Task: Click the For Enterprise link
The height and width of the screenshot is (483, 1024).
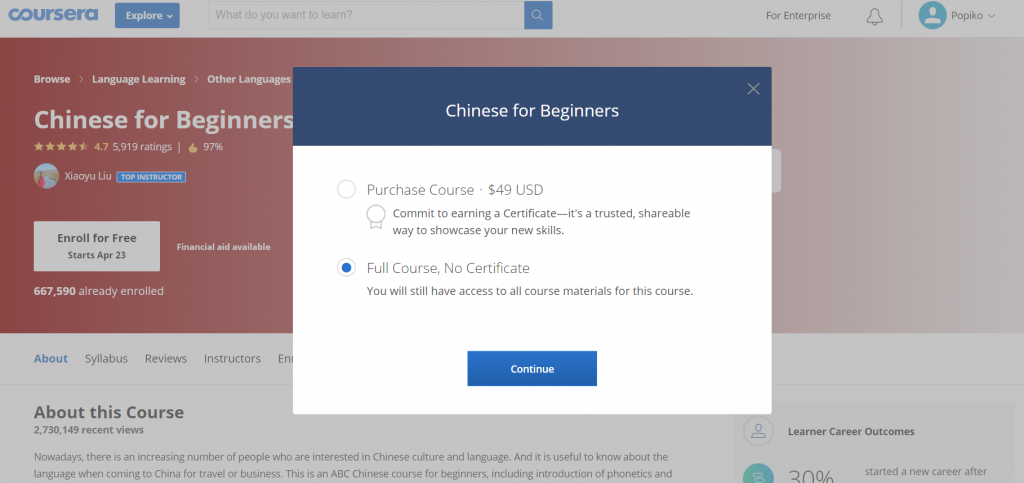Action: tap(798, 16)
